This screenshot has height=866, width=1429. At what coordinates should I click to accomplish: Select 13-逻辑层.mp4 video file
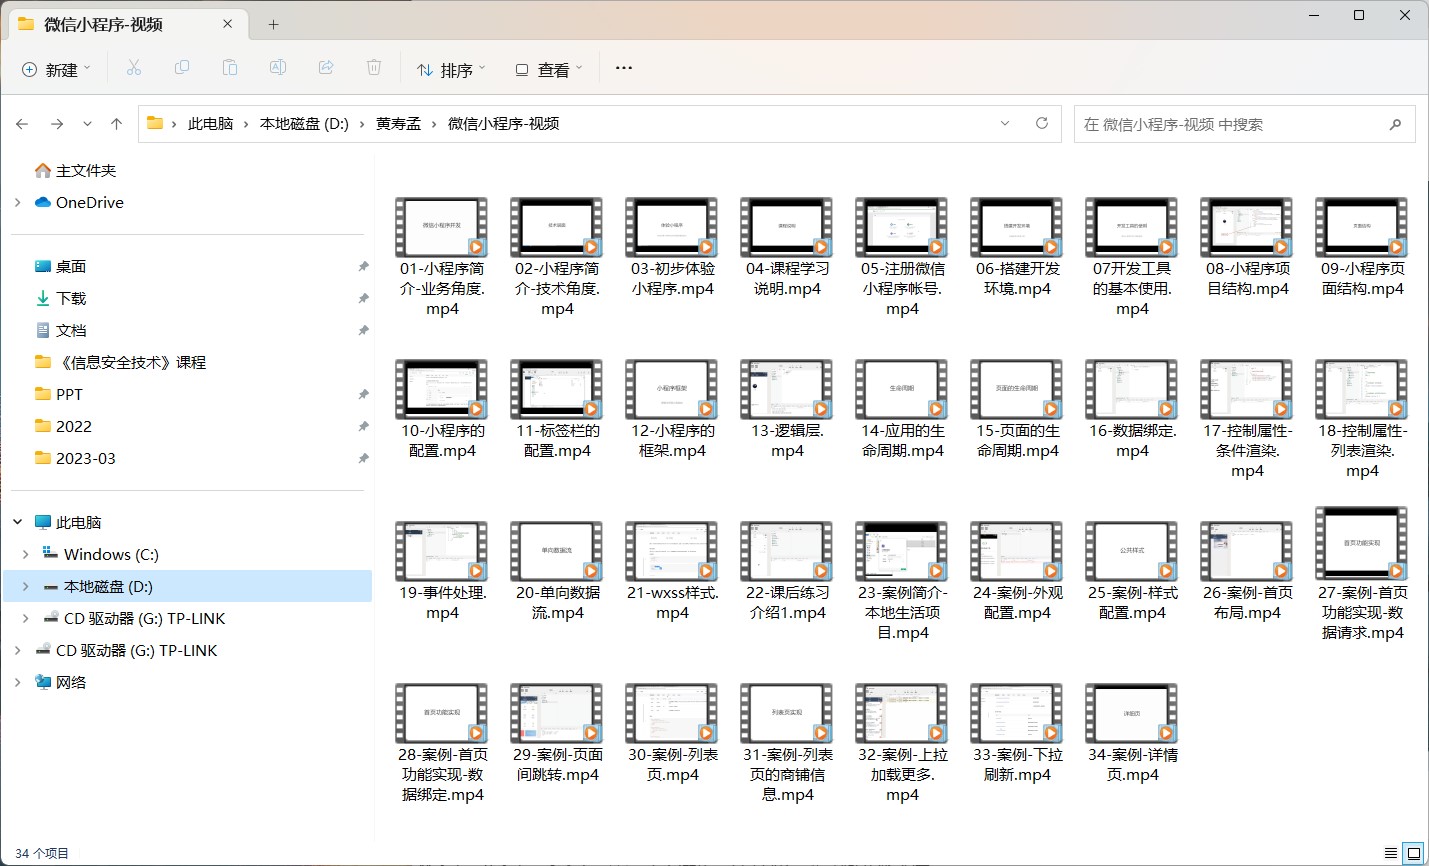[x=787, y=409]
